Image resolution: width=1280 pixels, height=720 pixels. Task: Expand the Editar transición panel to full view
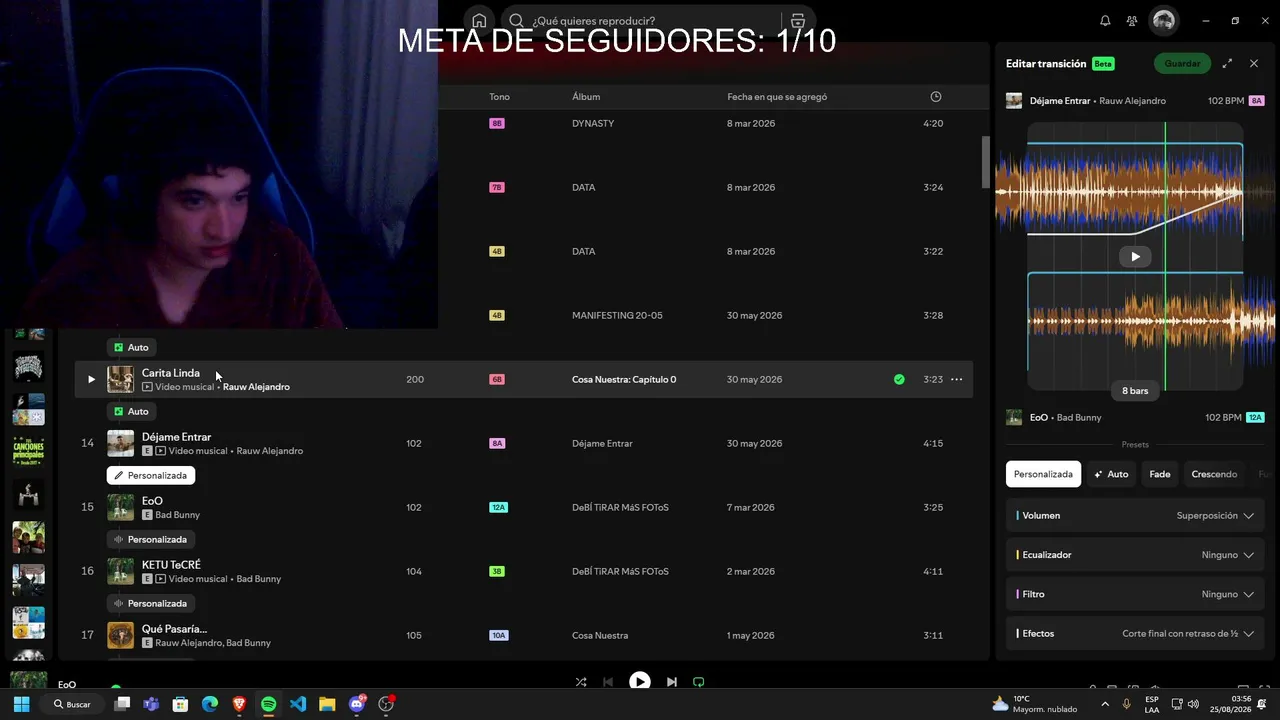click(x=1227, y=64)
